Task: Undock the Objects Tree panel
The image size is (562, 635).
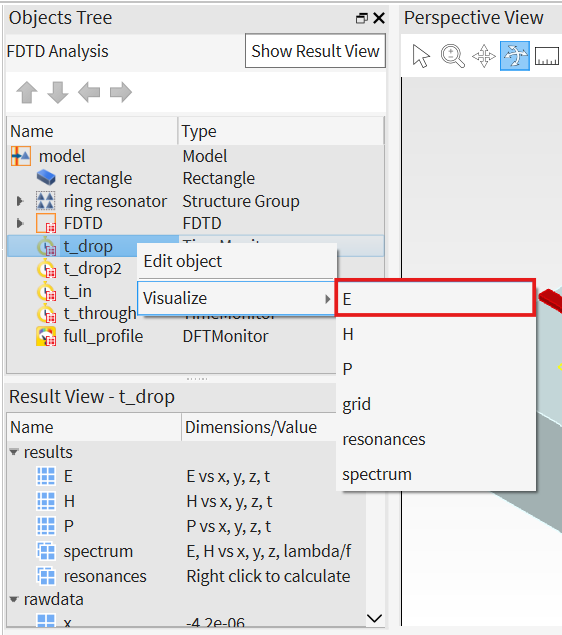Action: 362,18
